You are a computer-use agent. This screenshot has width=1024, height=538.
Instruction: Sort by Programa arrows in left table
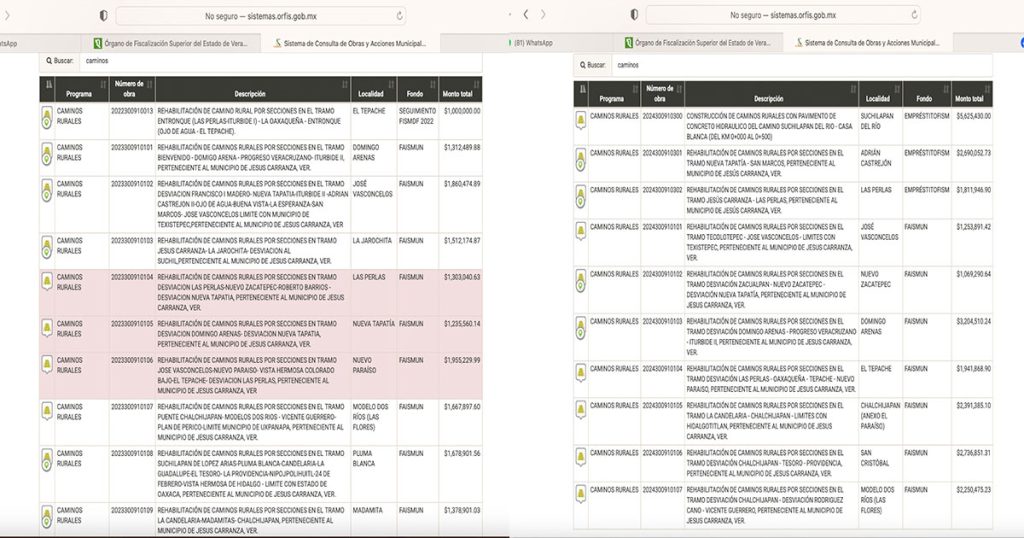pos(103,84)
